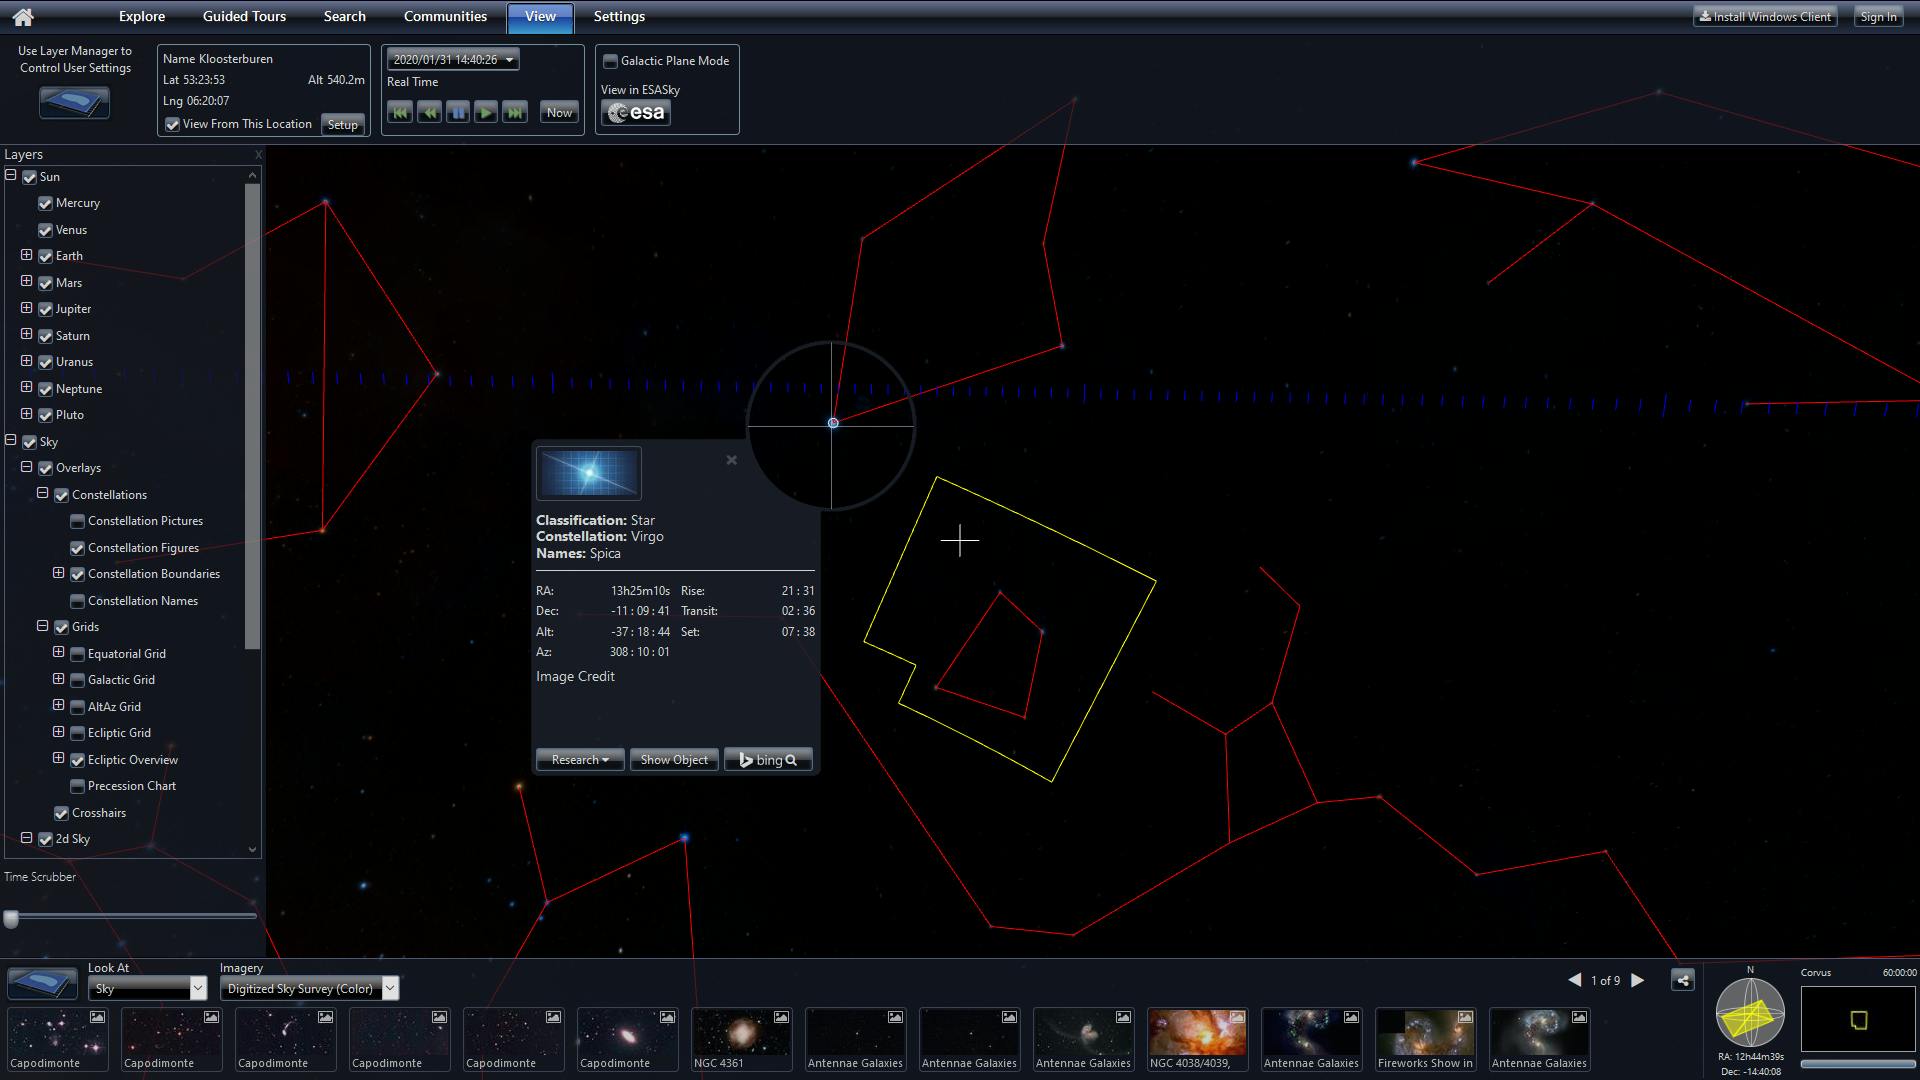Select the NGC 4361 thumbnail

pos(741,1038)
